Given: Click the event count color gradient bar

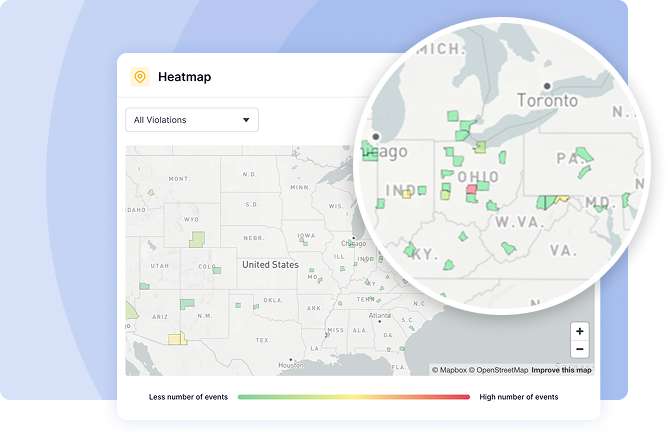Looking at the screenshot, I should pyautogui.click(x=354, y=397).
